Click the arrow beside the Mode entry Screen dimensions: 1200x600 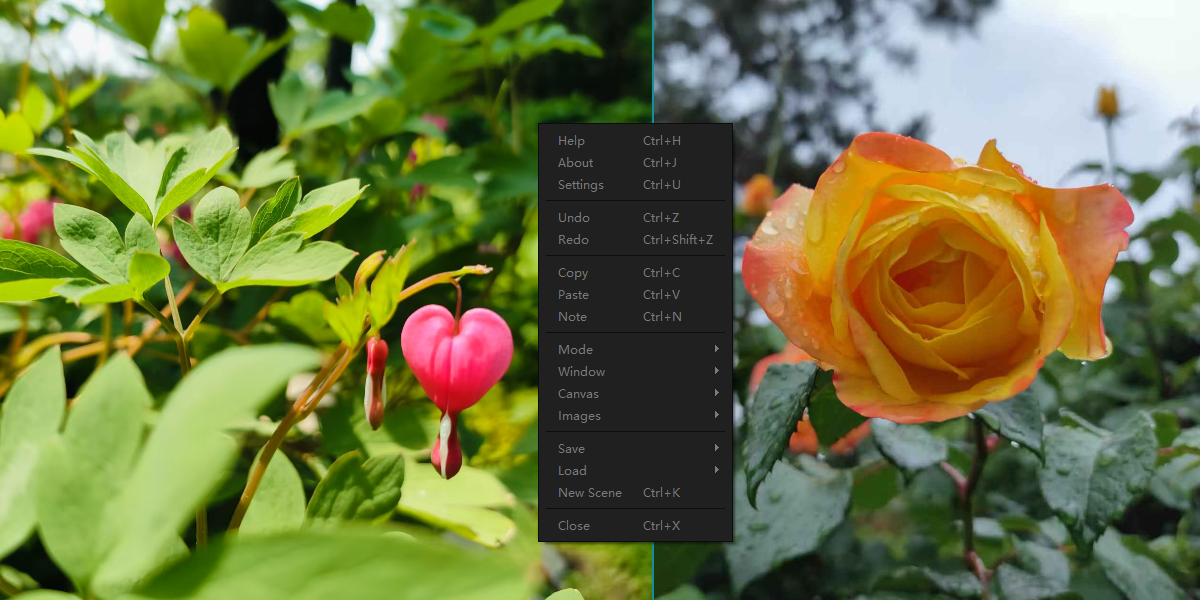tap(717, 350)
